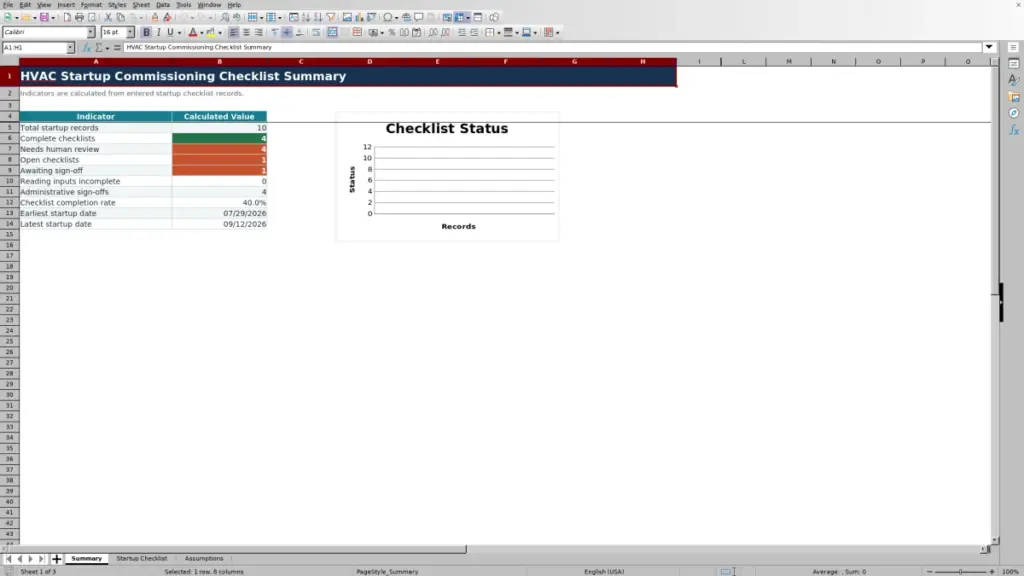The height and width of the screenshot is (576, 1024).
Task: Click the zoom out minus button
Action: [x=929, y=571]
